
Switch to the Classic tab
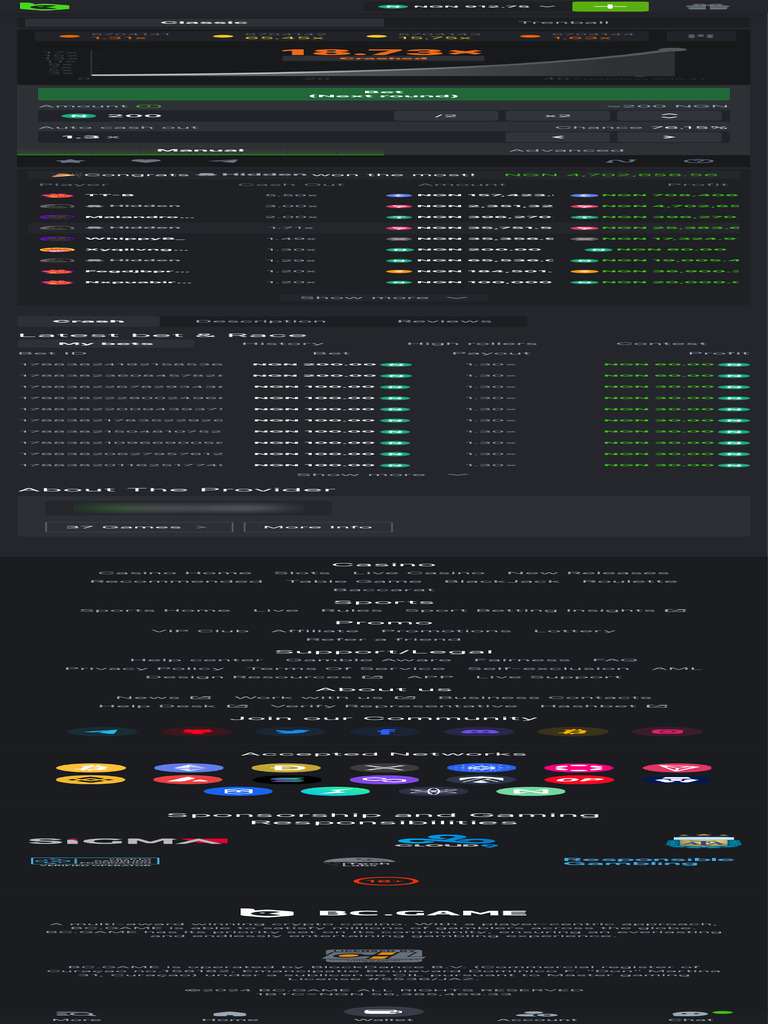(204, 23)
